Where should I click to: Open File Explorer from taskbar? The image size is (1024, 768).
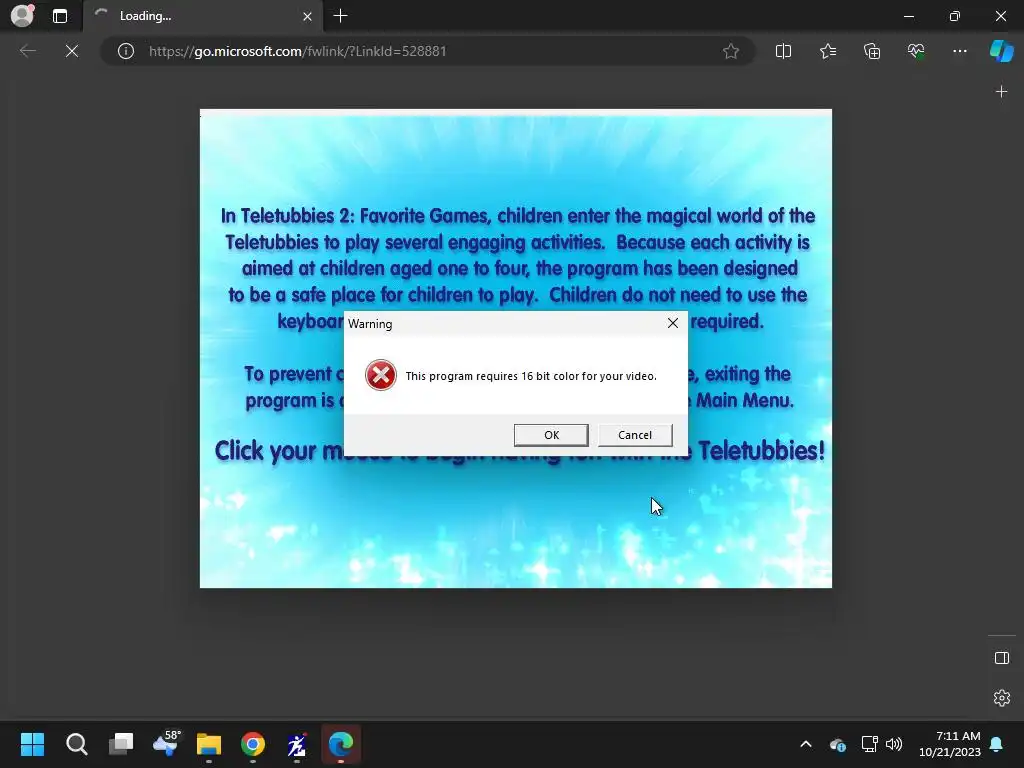click(209, 744)
